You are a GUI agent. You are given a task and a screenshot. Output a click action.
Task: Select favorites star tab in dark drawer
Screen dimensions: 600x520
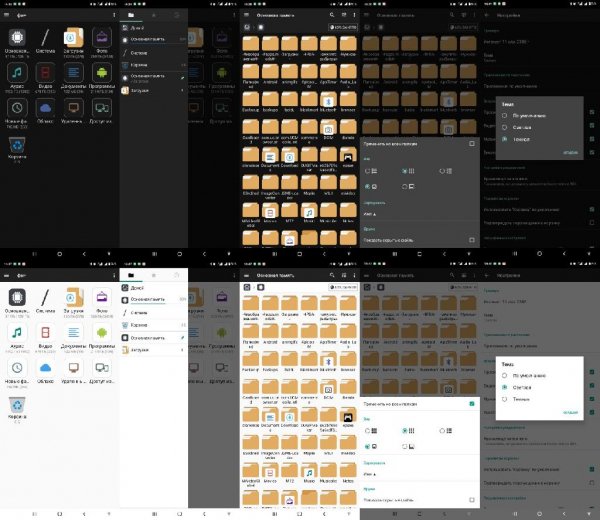pos(153,15)
